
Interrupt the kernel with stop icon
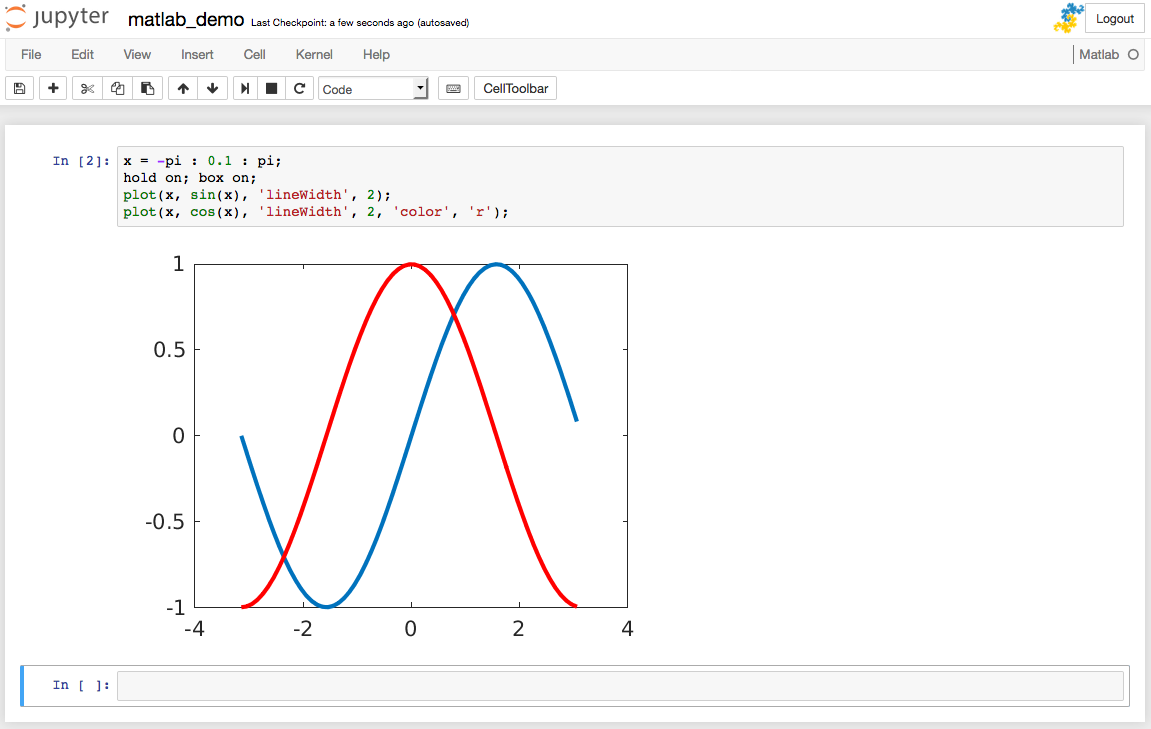pyautogui.click(x=271, y=89)
